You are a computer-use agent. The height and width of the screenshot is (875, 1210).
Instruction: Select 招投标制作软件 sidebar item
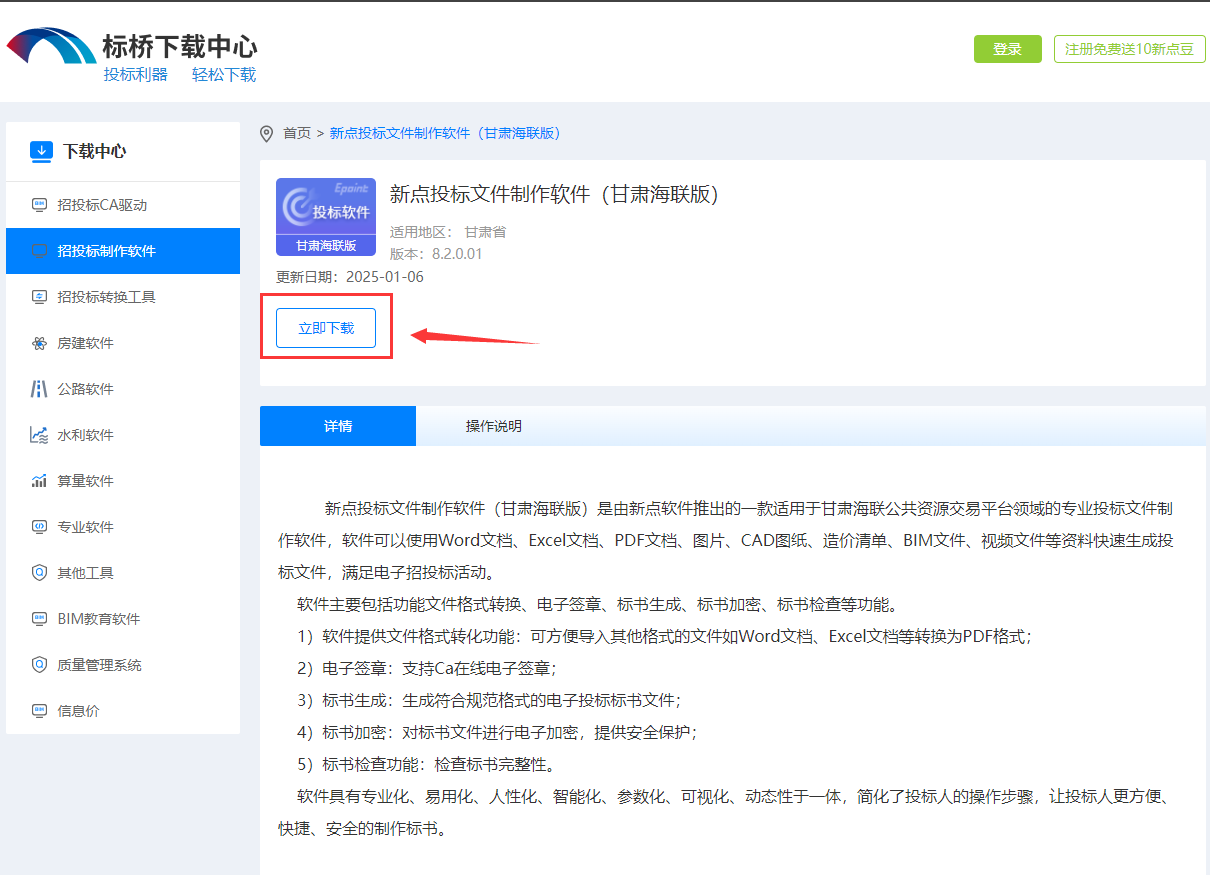click(x=123, y=251)
